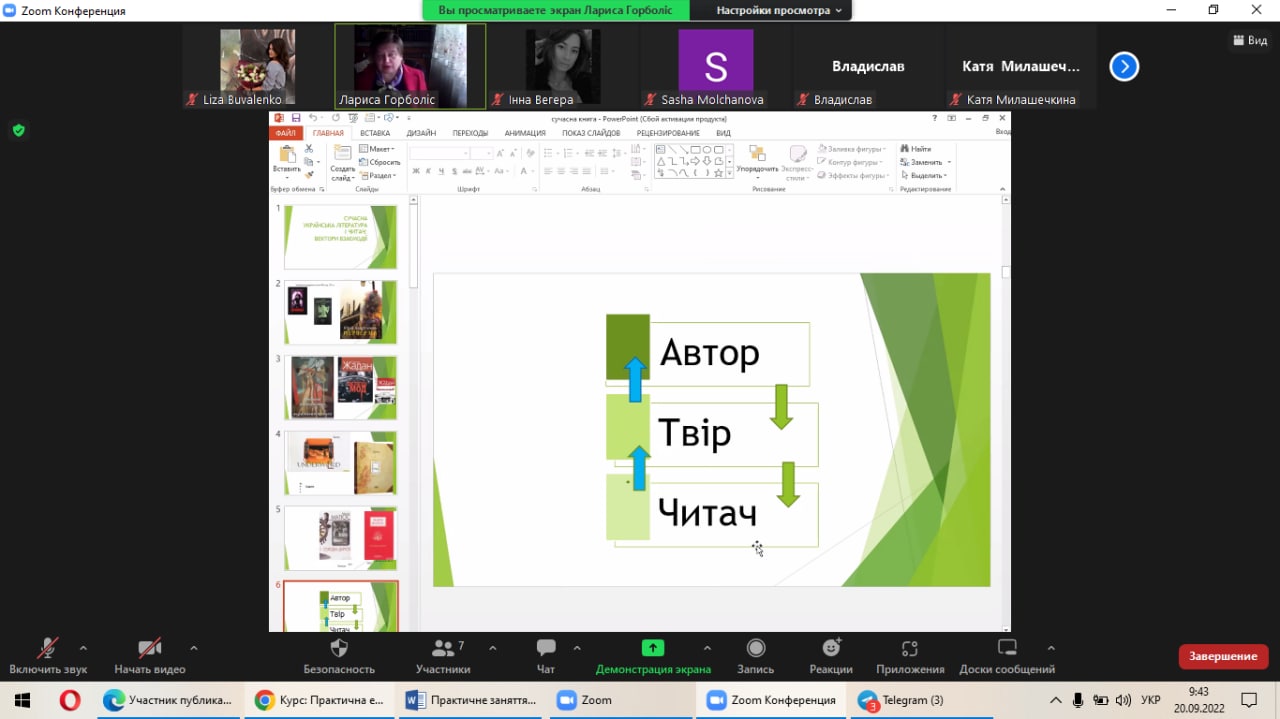Expand video options arrow beside Начать видео
The image size is (1280, 719).
click(x=193, y=647)
